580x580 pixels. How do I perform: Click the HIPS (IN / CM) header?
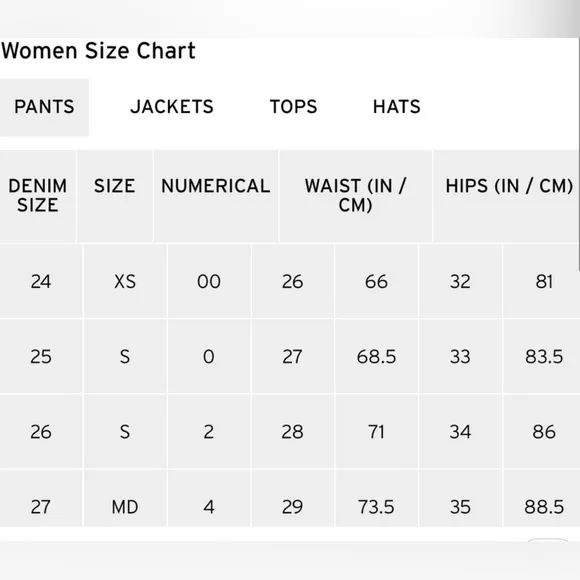(506, 196)
